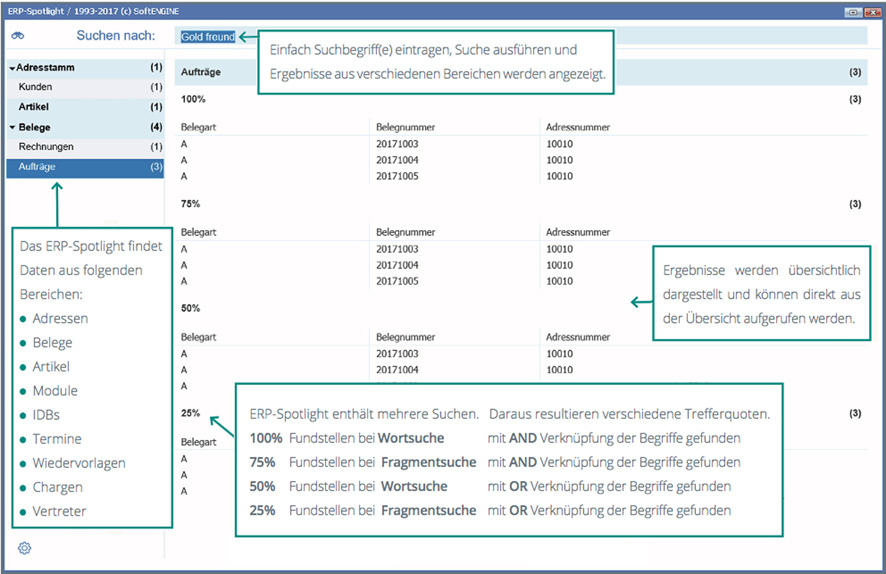Image resolution: width=886 pixels, height=574 pixels.
Task: Click the search field containing Gold freund
Action: [207, 37]
